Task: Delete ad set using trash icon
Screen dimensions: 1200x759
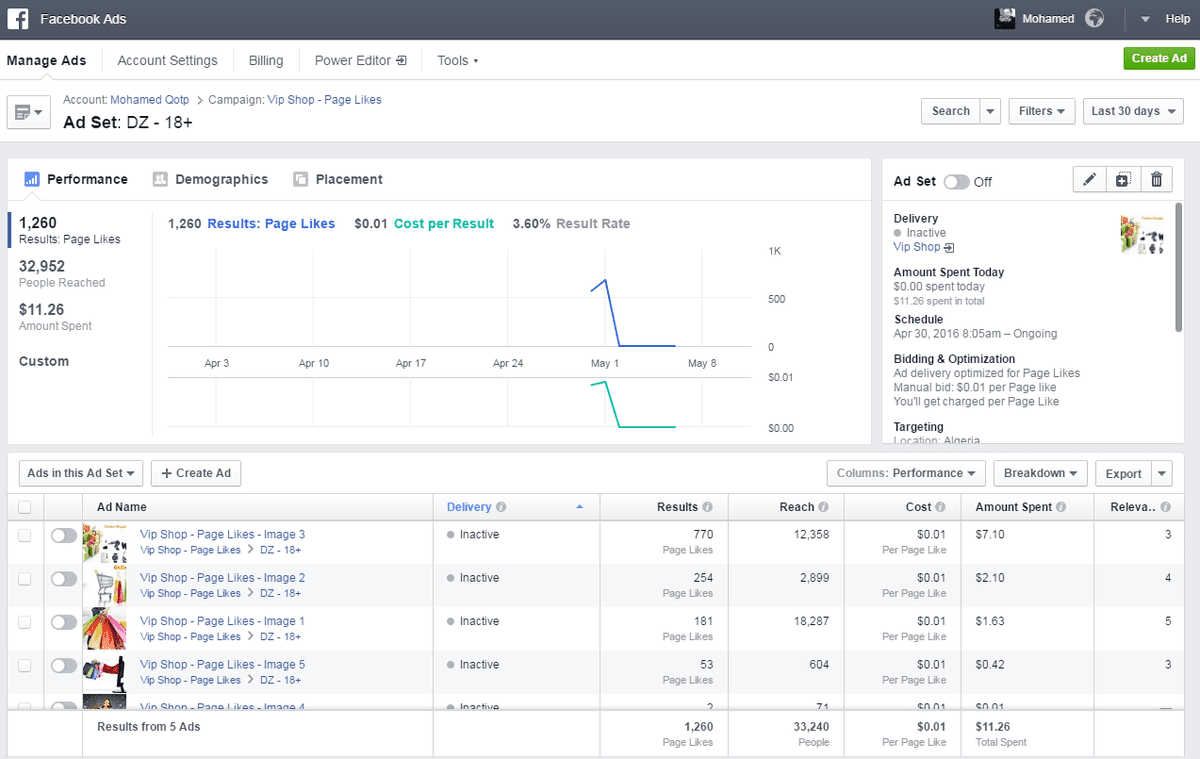Action: [1157, 180]
